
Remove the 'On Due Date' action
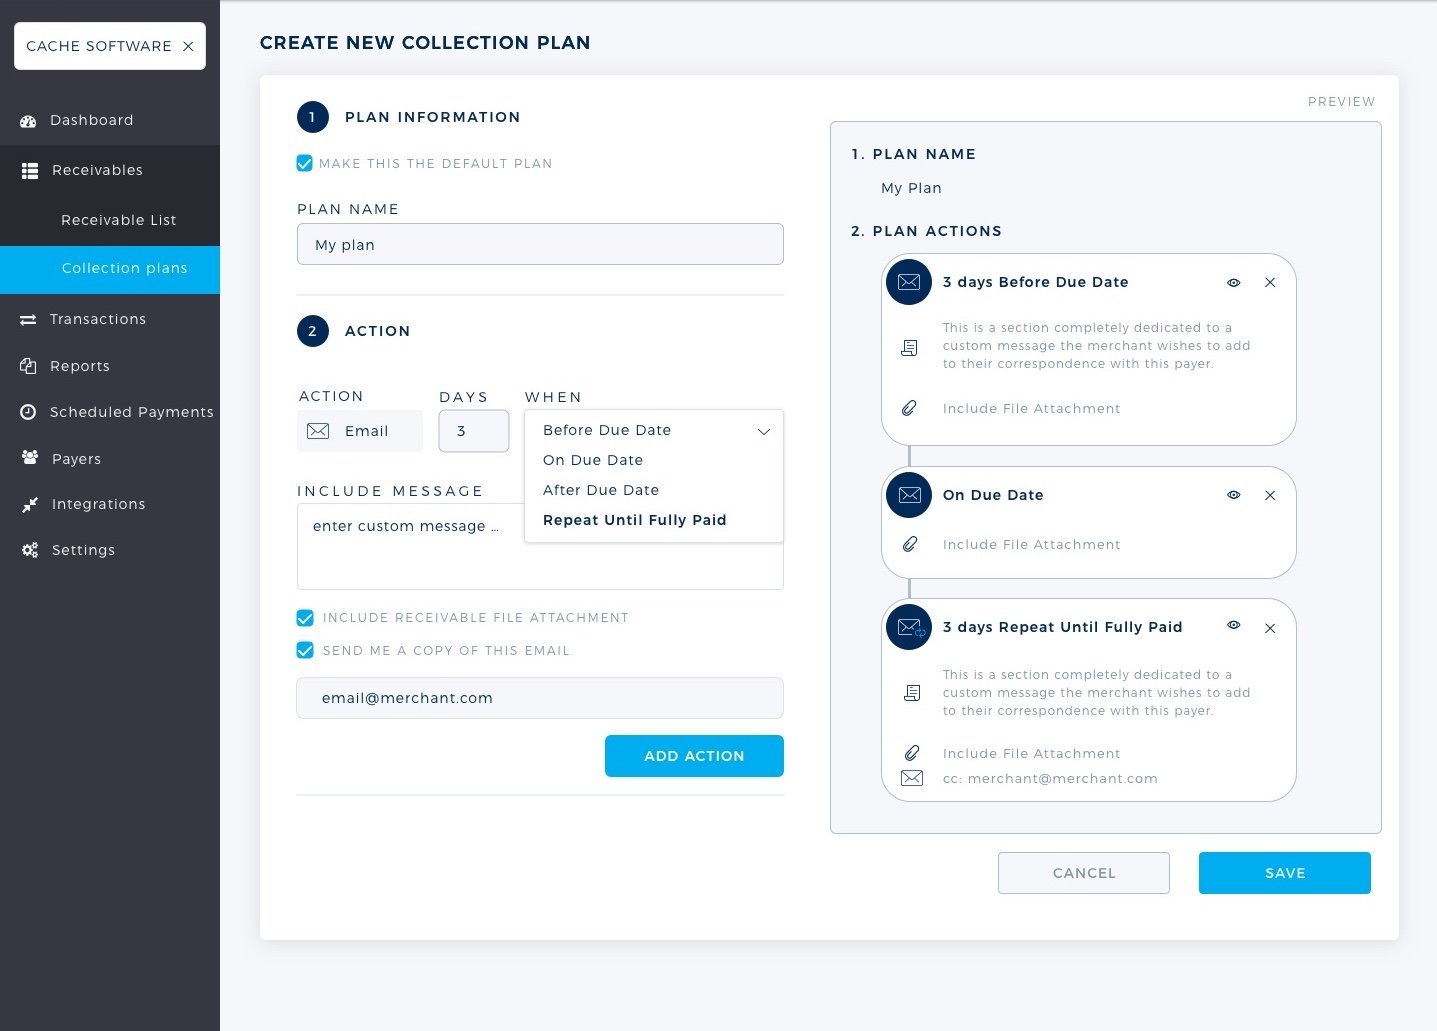(x=1270, y=496)
